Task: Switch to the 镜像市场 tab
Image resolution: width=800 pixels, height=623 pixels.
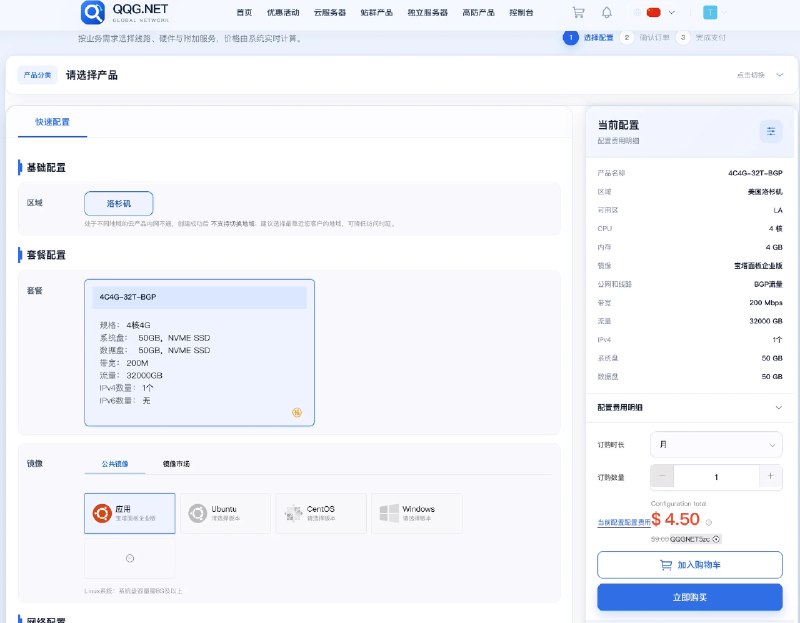Action: coord(176,464)
